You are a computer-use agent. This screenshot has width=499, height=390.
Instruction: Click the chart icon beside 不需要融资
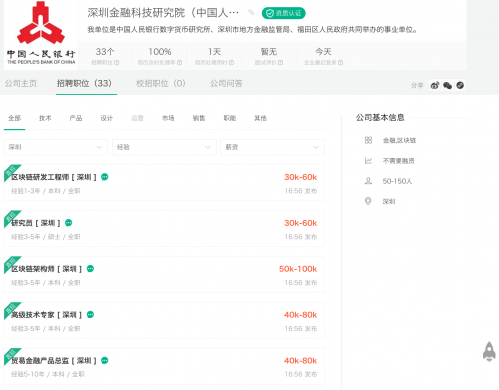coord(368,161)
